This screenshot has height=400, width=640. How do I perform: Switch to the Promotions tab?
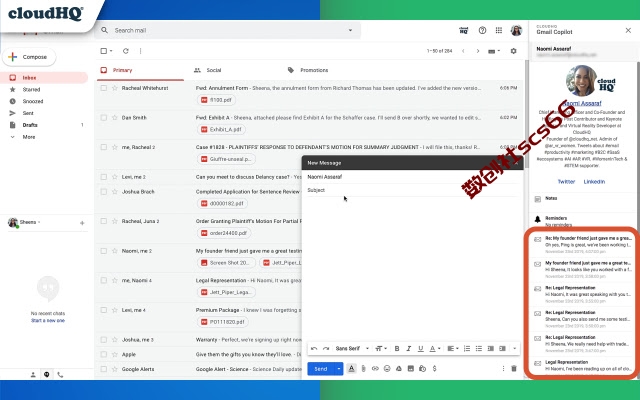[x=313, y=70]
